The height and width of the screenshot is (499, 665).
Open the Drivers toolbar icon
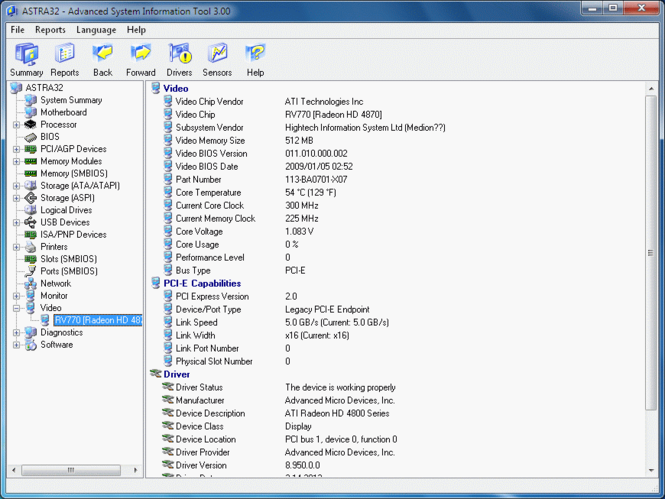(179, 60)
